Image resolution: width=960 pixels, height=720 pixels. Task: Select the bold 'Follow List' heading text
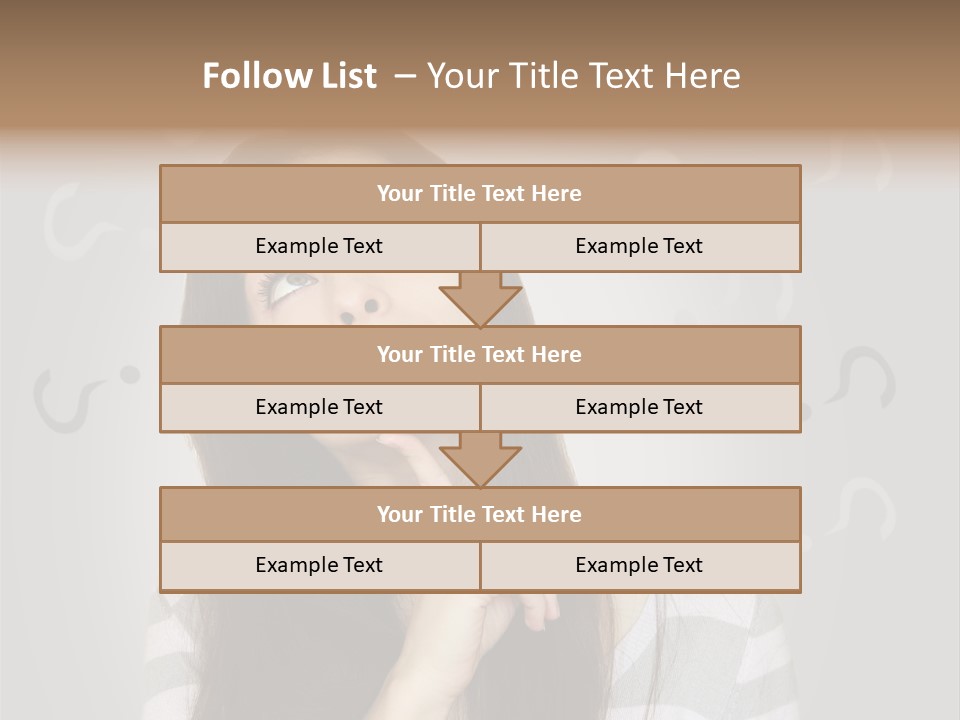point(290,76)
